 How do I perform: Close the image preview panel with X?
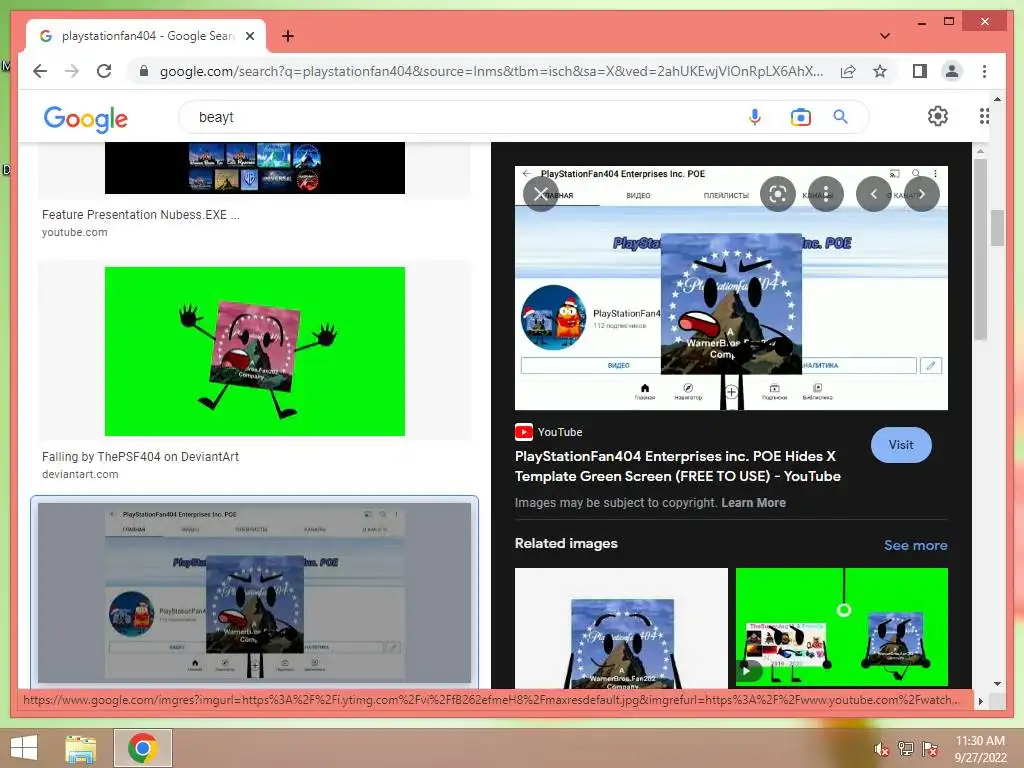click(541, 194)
